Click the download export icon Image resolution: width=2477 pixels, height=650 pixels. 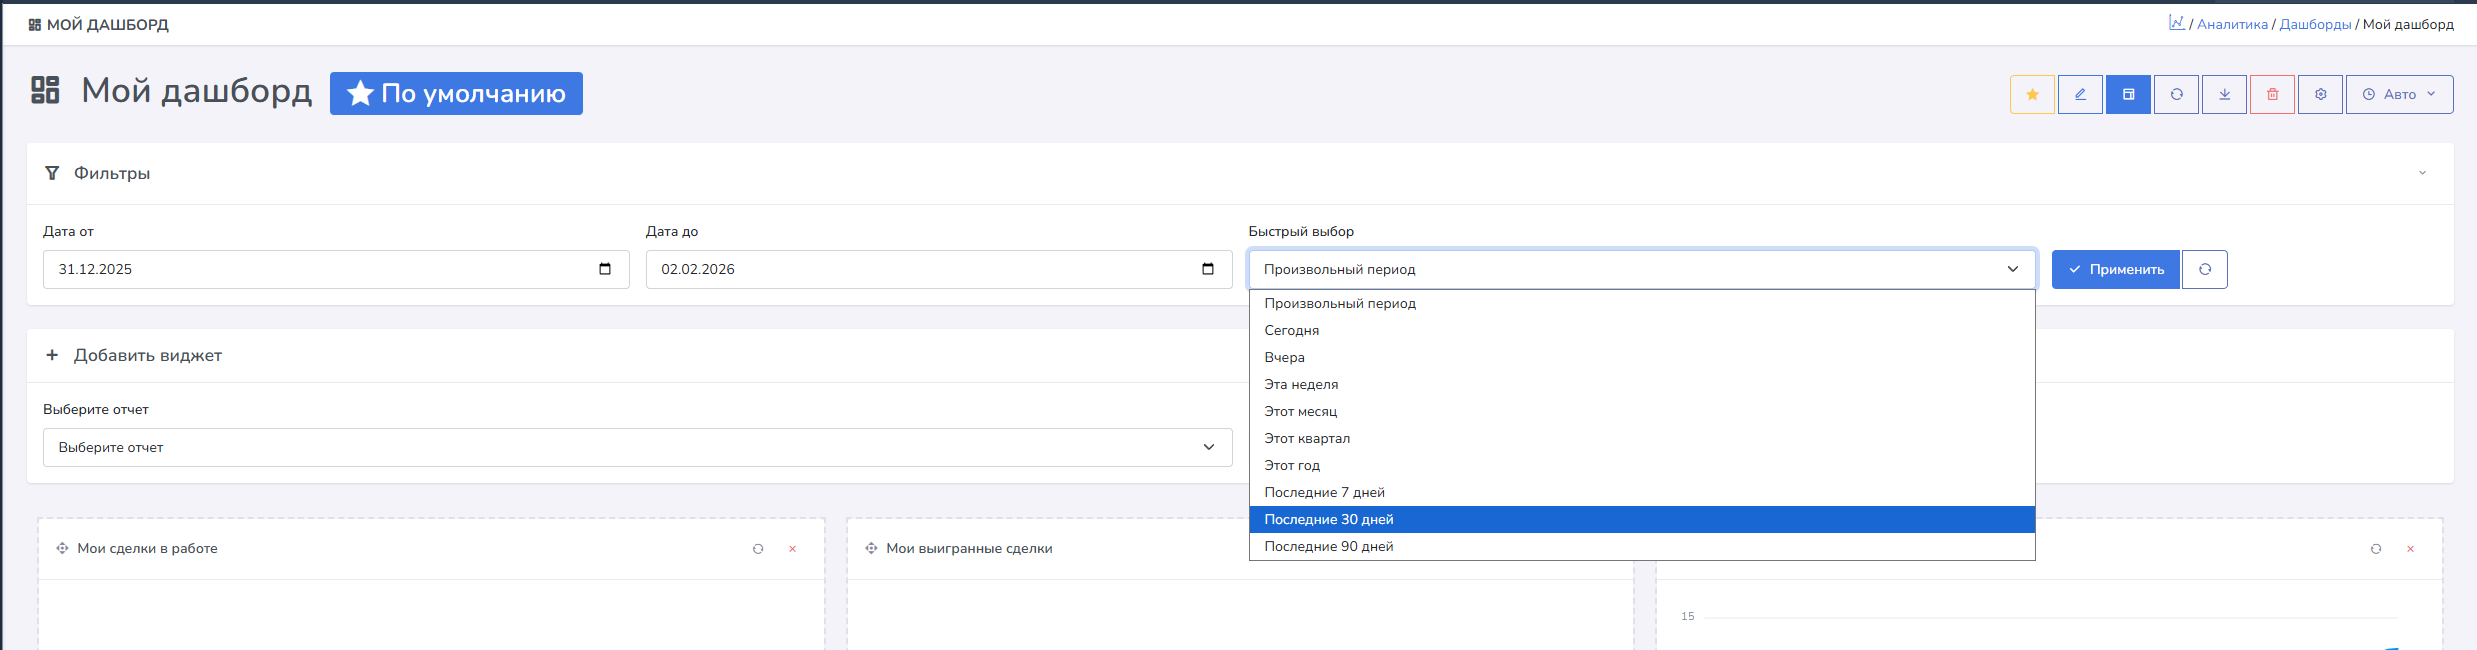2224,94
